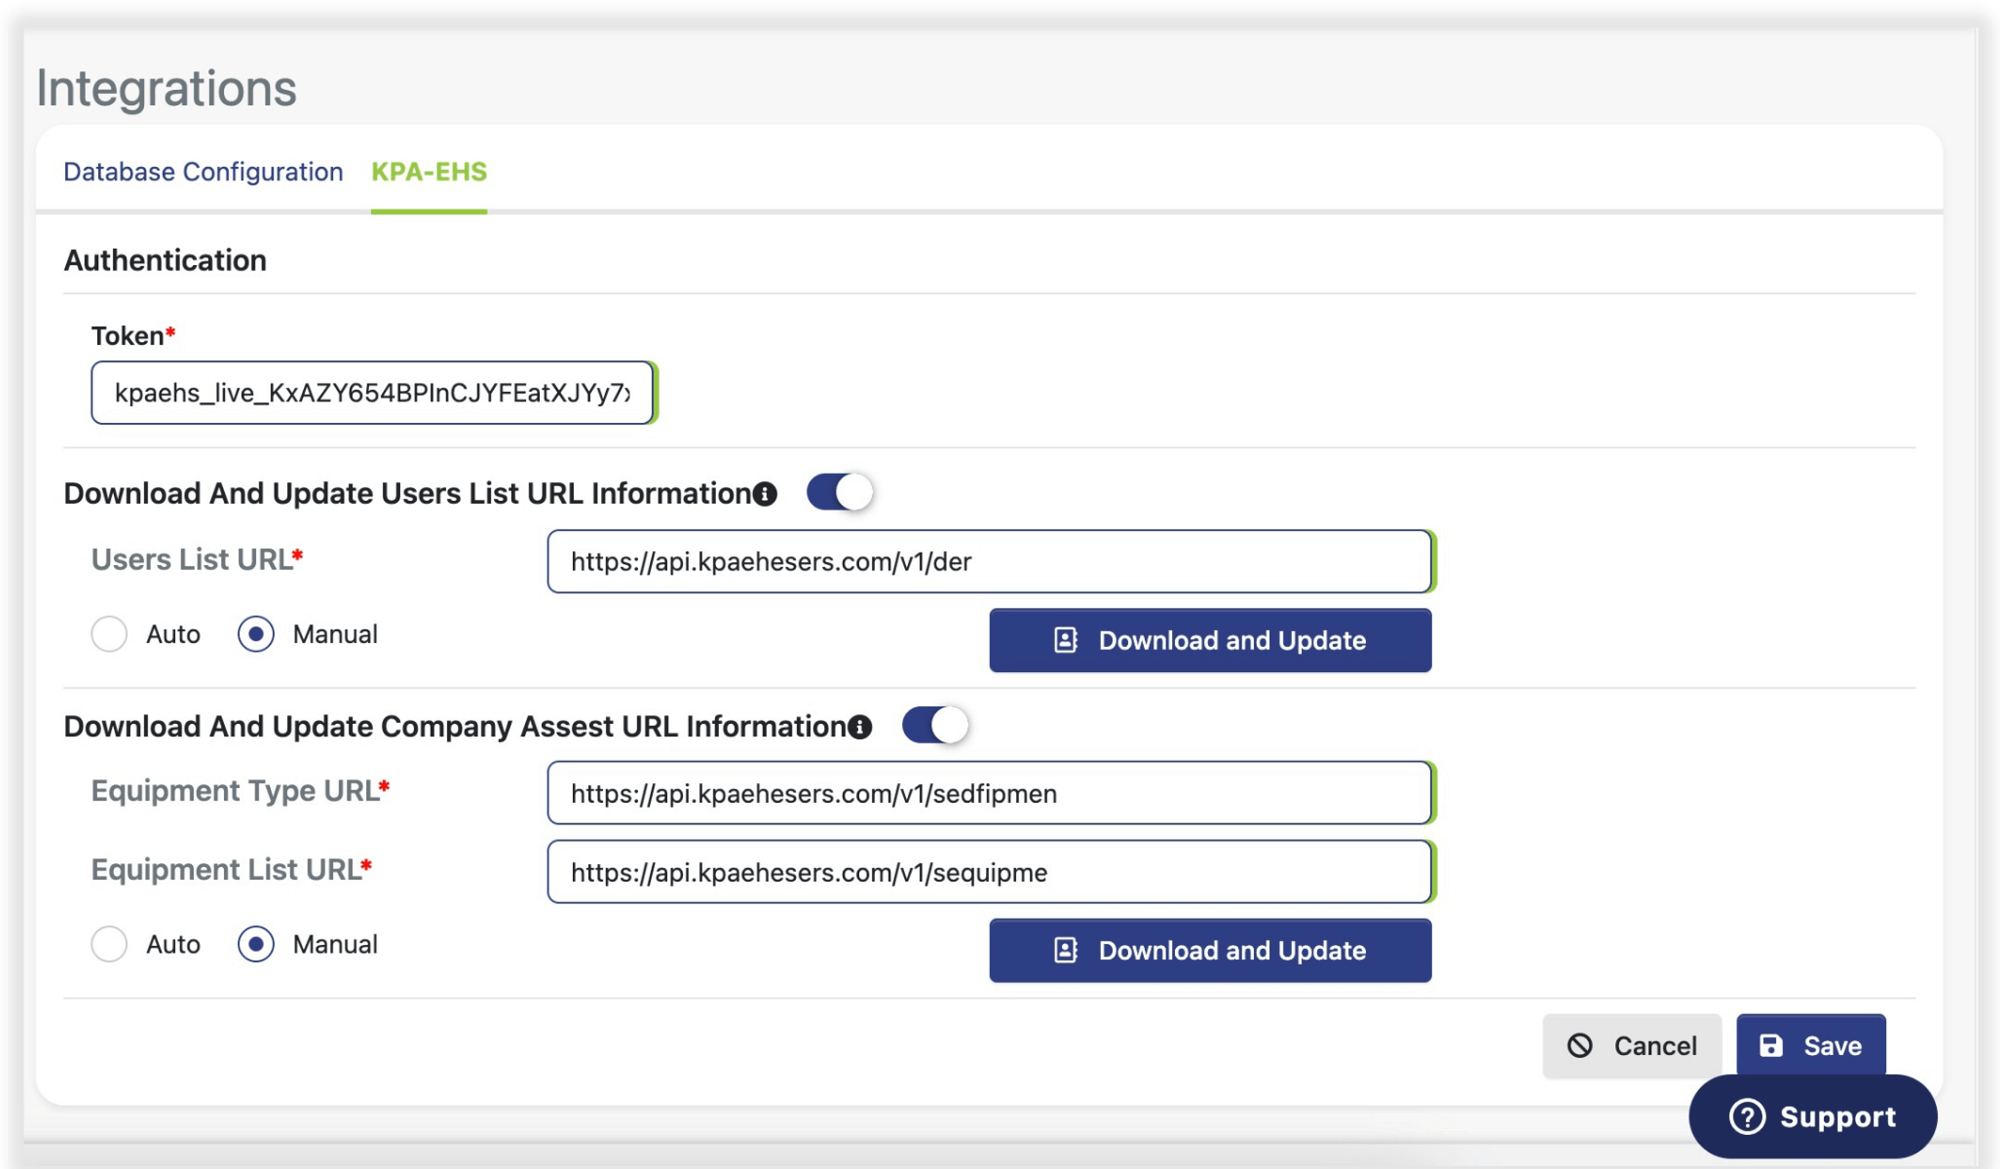Click the Integrations page title
The height and width of the screenshot is (1169, 2000).
pos(167,88)
